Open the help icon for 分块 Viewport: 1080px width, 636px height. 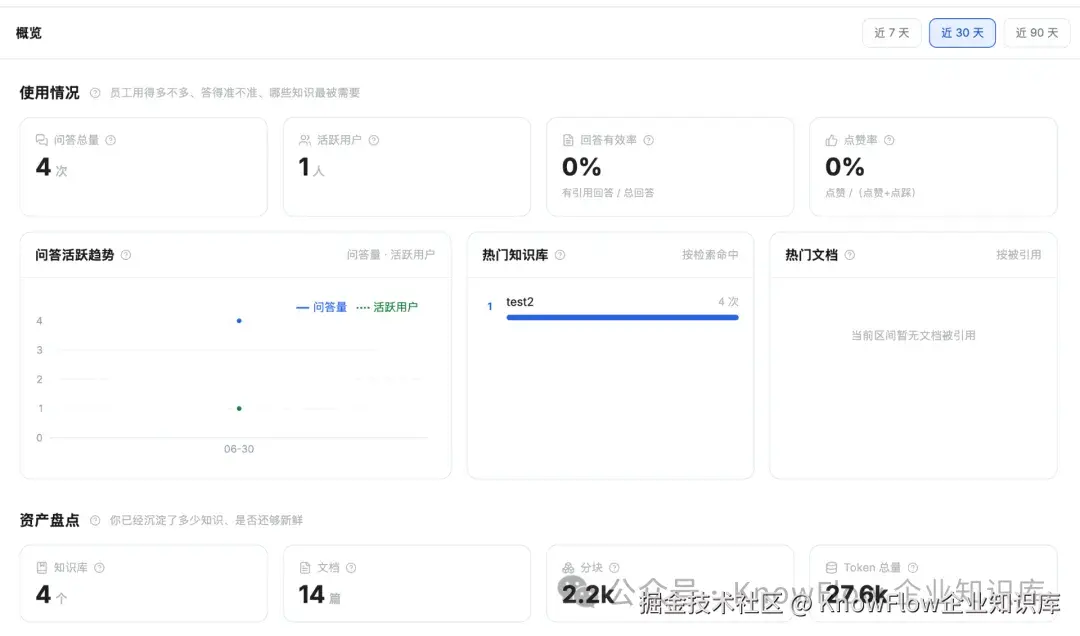614,568
